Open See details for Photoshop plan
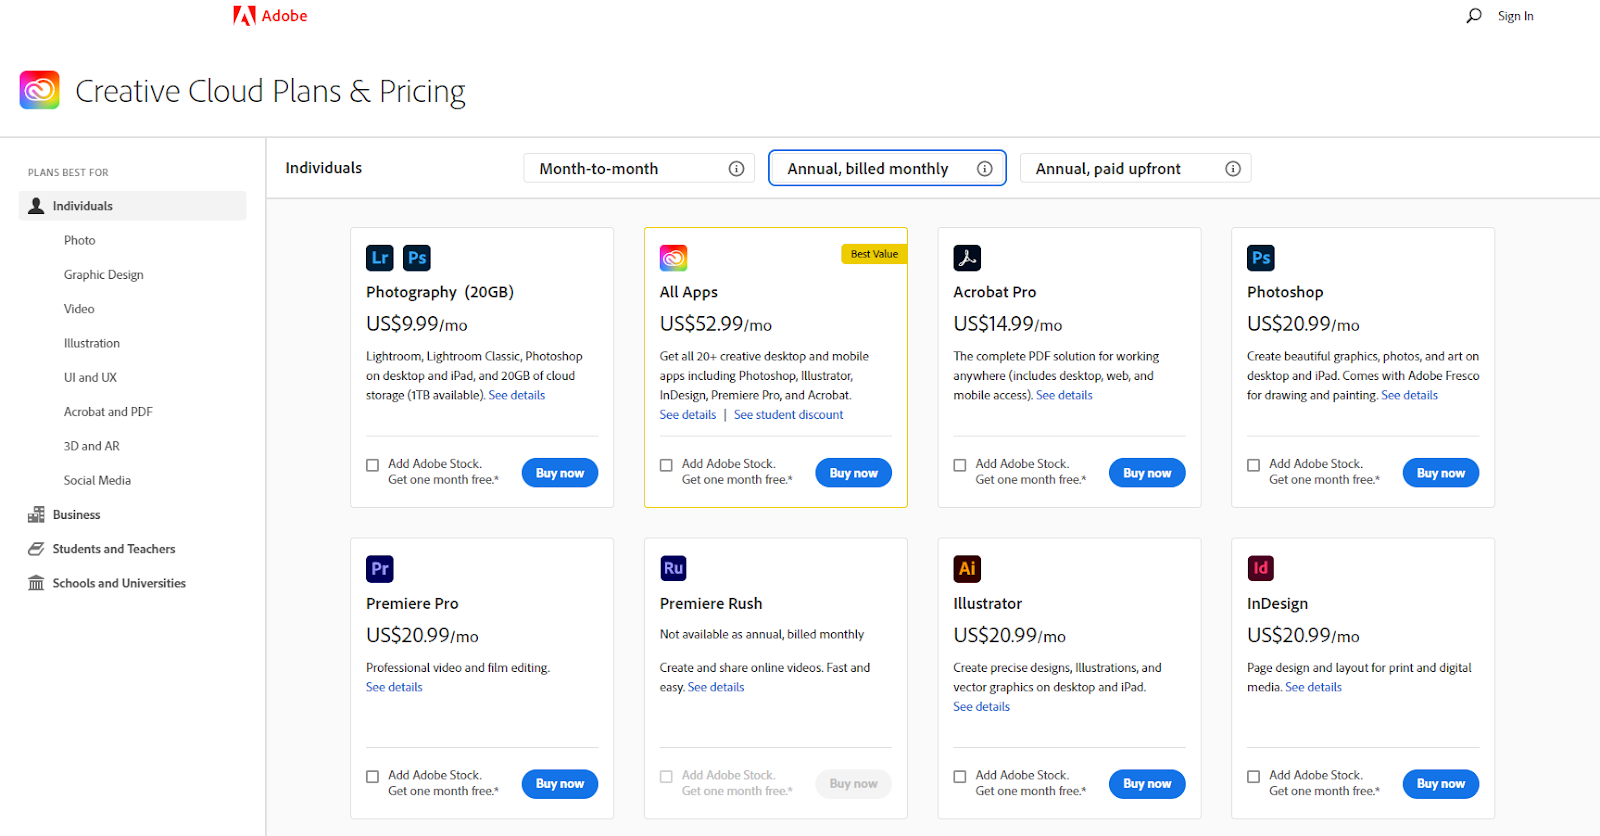Screen dimensions: 1600x836 pos(1409,395)
